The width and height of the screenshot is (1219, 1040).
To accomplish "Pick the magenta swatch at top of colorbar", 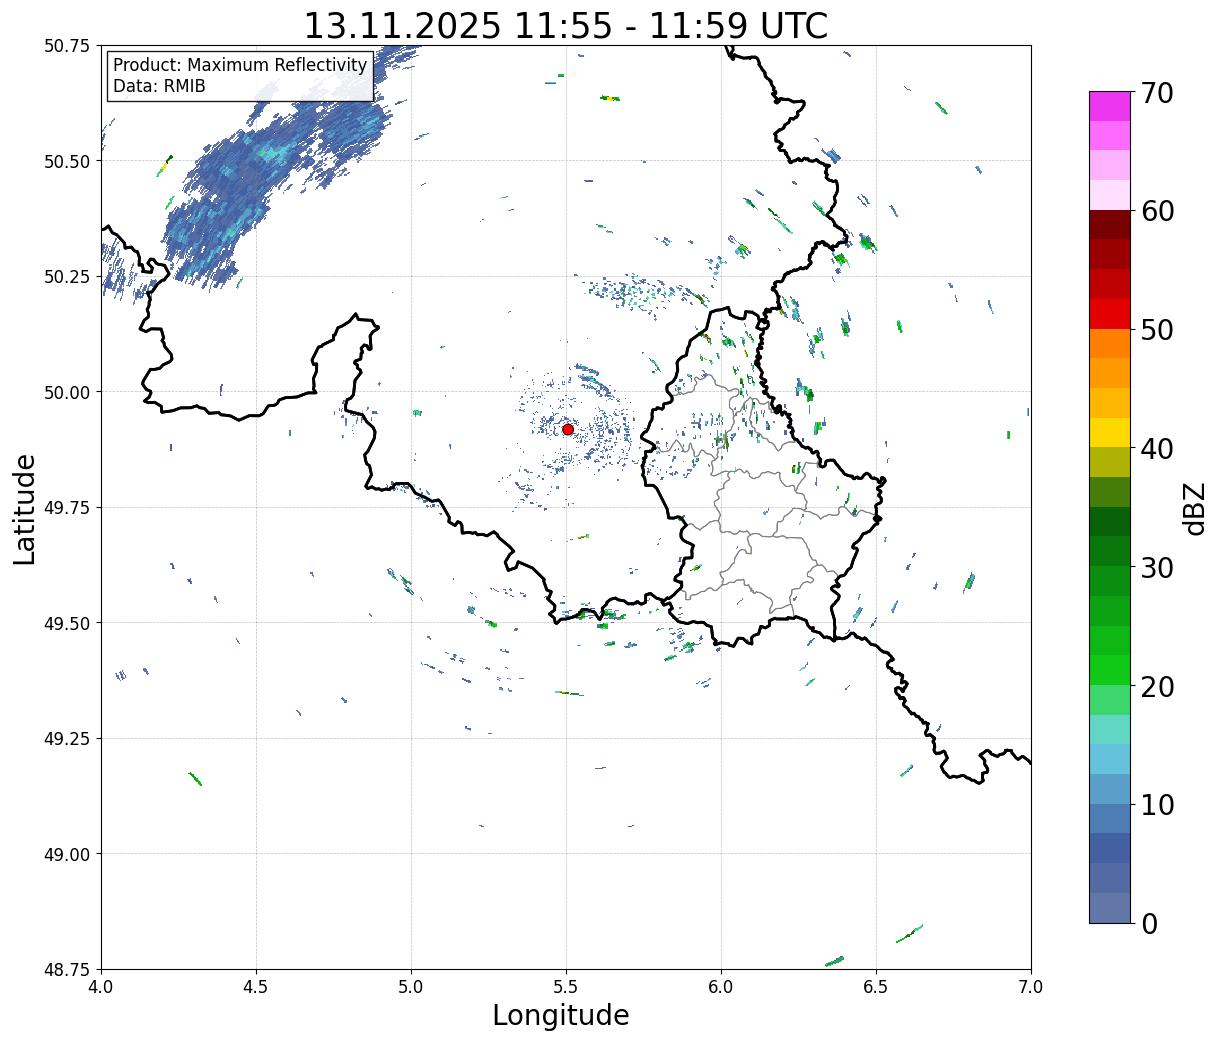I will point(1110,106).
